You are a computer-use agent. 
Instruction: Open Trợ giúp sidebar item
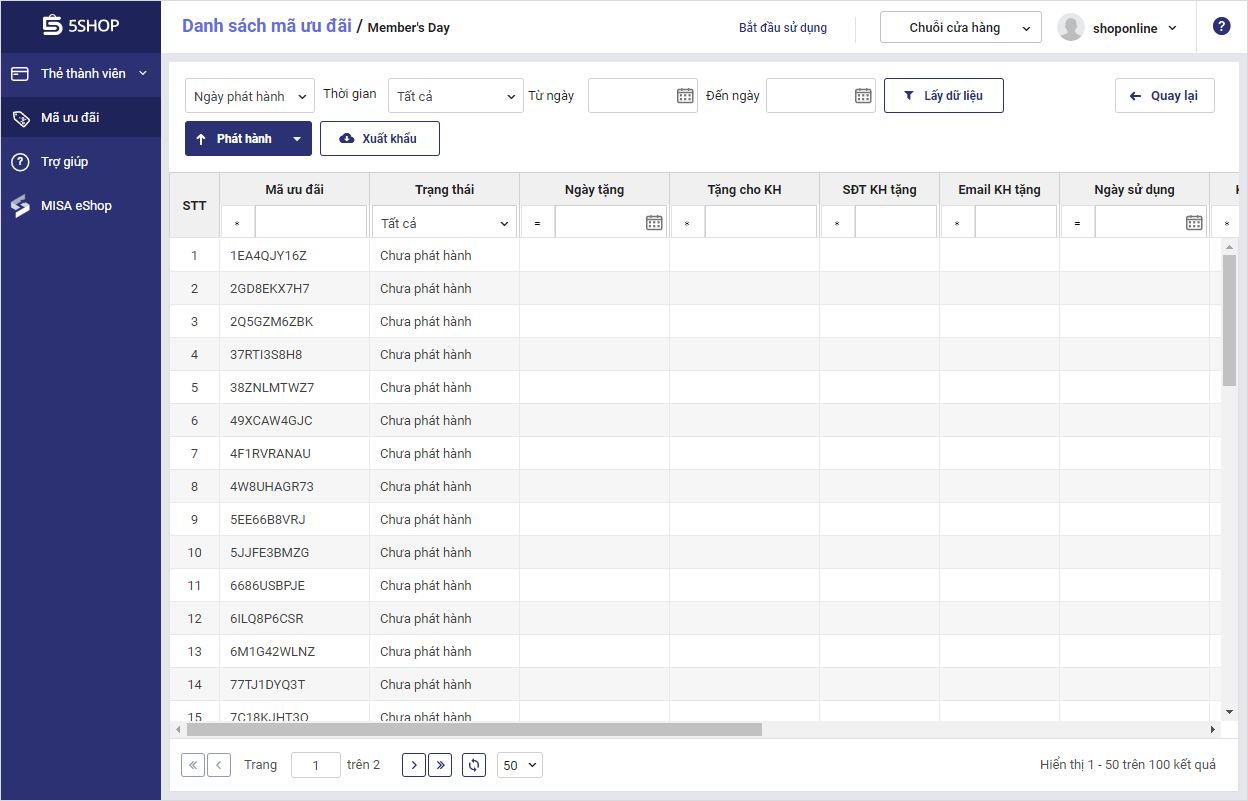tap(80, 161)
